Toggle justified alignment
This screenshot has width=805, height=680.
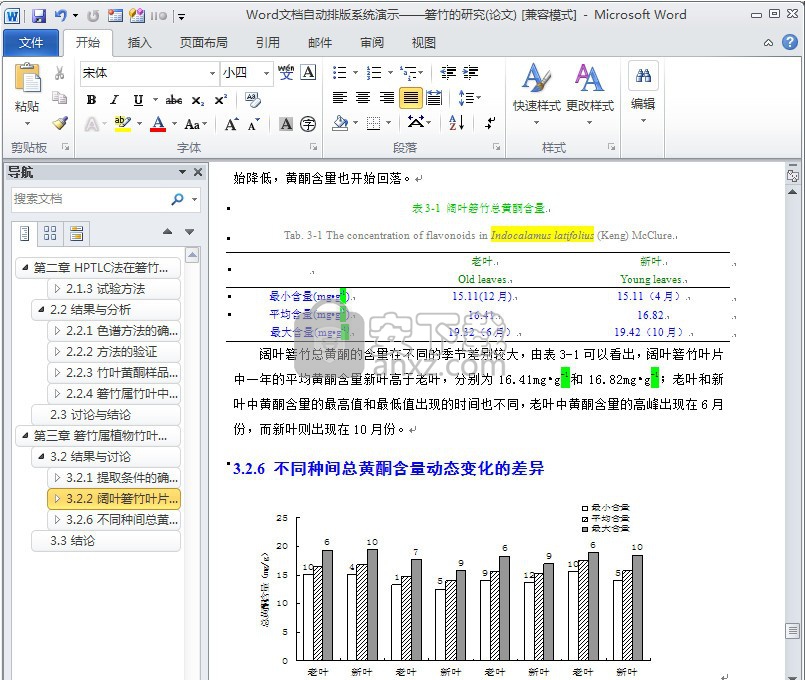(x=411, y=98)
